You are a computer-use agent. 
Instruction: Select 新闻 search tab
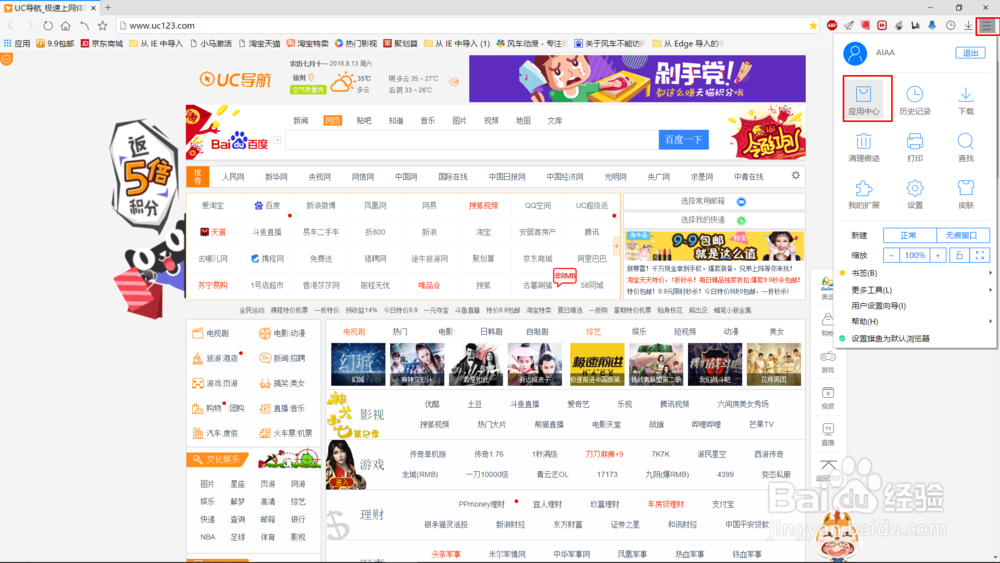[x=300, y=121]
